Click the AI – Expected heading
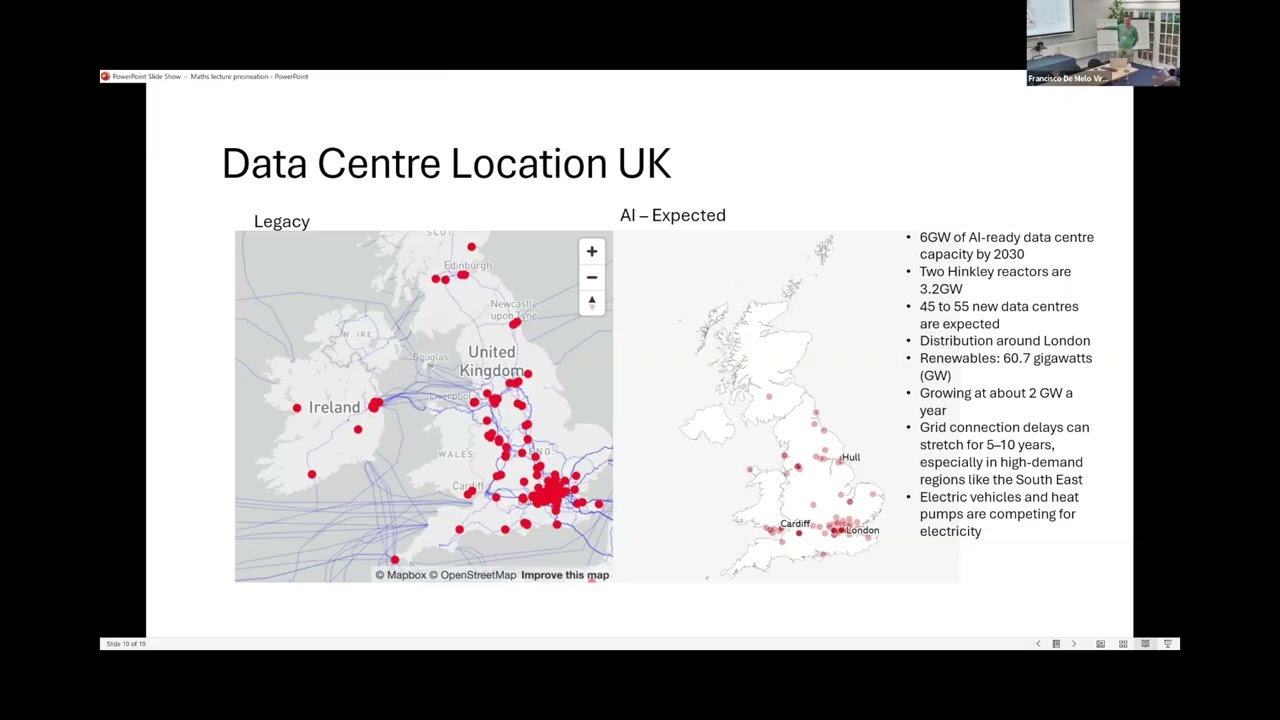The width and height of the screenshot is (1280, 720). (673, 215)
